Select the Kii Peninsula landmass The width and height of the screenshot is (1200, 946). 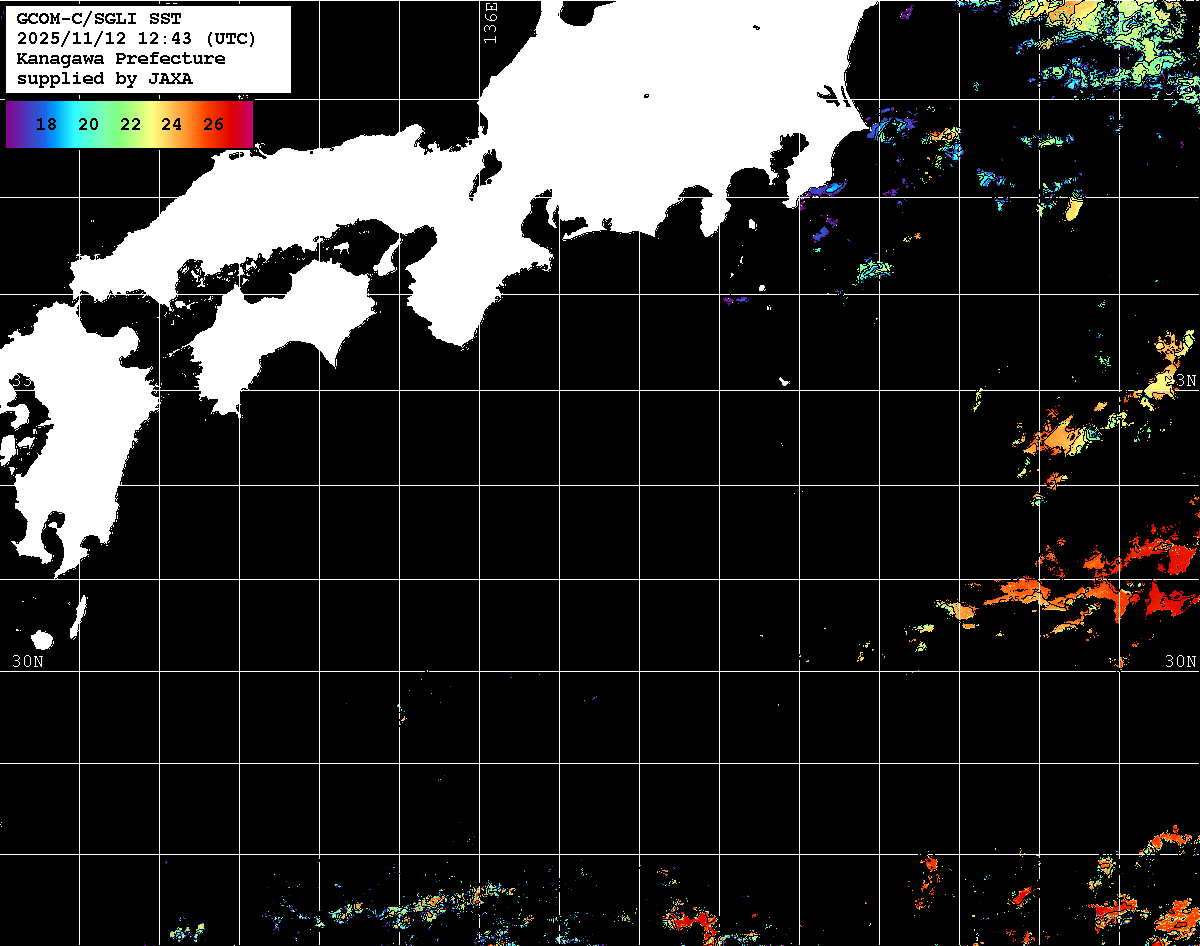[470, 290]
